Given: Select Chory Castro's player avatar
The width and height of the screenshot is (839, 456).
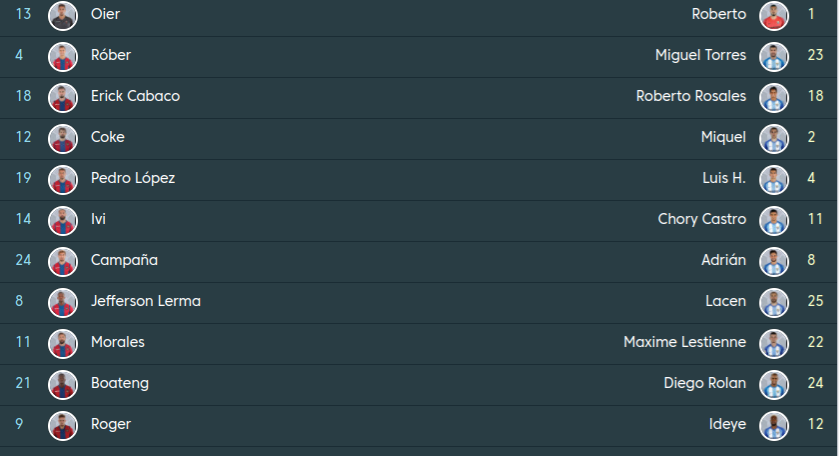Looking at the screenshot, I should [774, 220].
